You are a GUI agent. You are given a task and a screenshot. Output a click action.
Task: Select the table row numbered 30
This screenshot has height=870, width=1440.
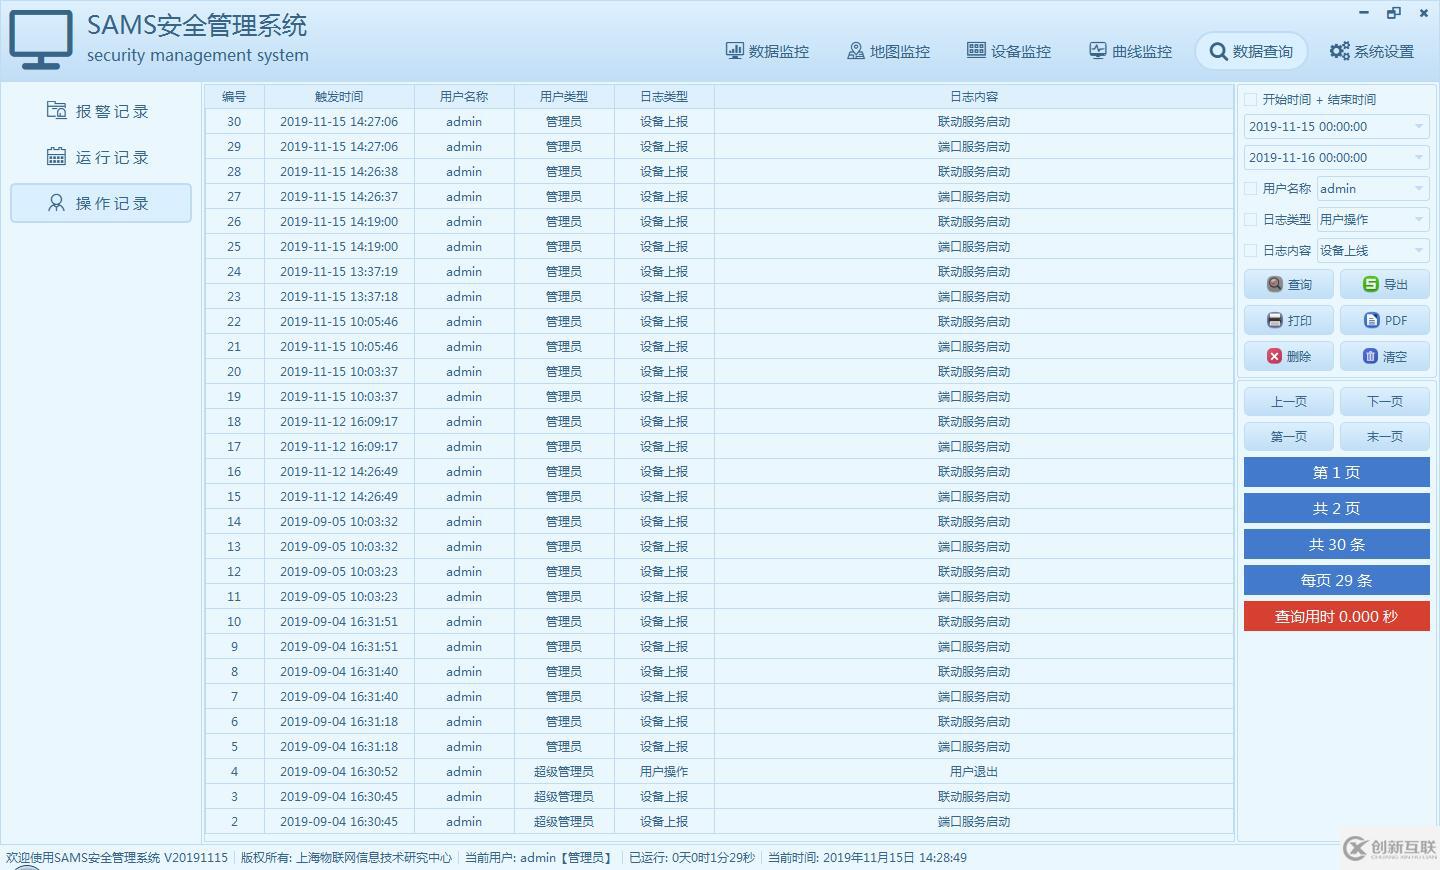(719, 121)
